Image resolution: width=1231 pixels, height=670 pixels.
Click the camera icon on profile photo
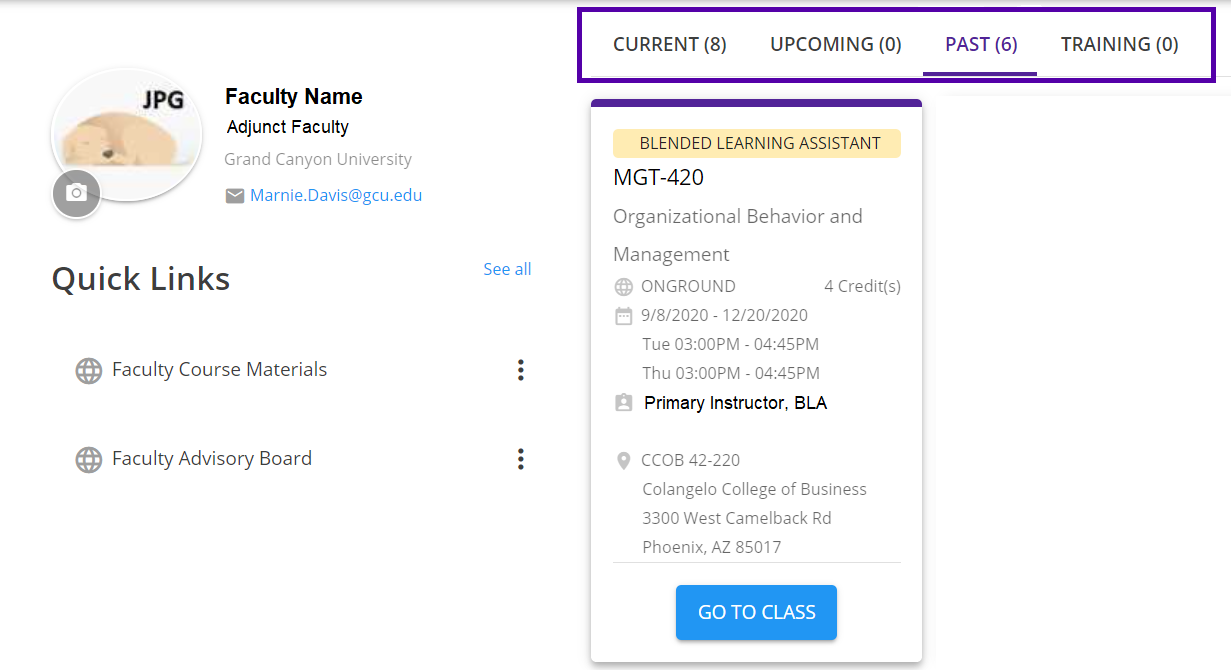(76, 193)
